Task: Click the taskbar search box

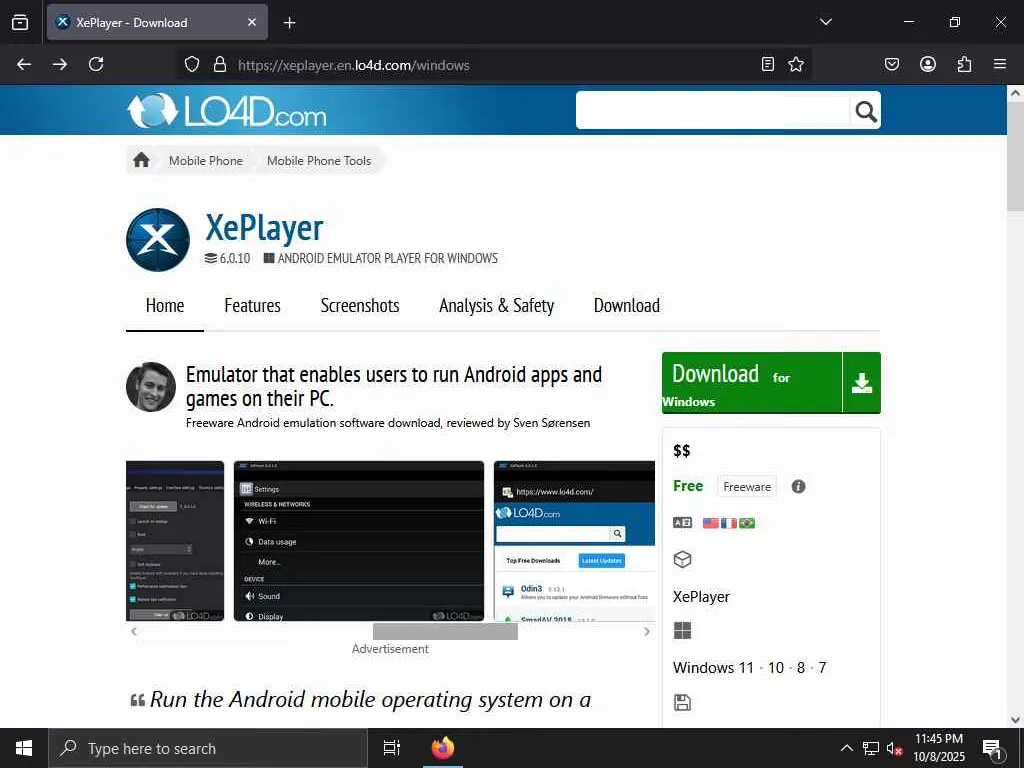Action: coord(208,748)
